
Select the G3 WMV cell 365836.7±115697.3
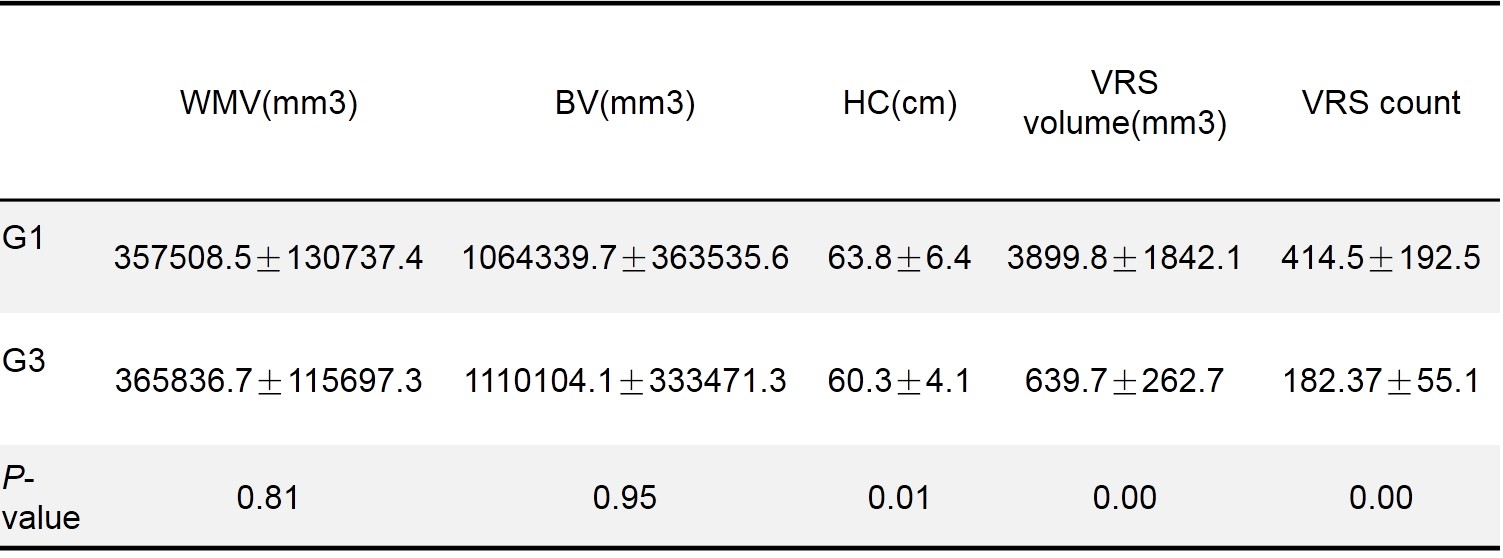268,381
